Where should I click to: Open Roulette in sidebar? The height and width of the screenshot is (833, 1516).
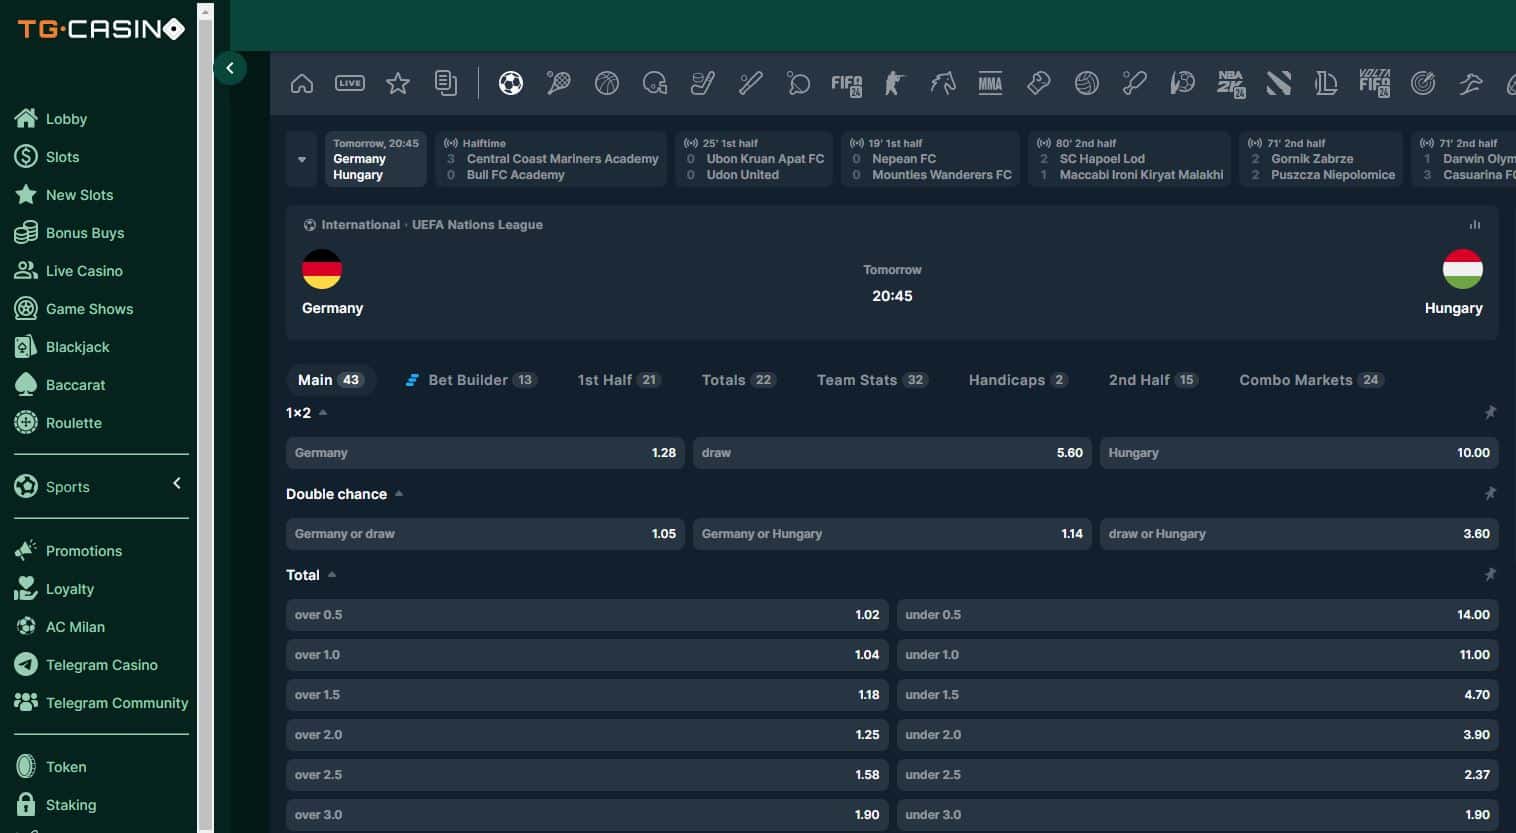73,423
